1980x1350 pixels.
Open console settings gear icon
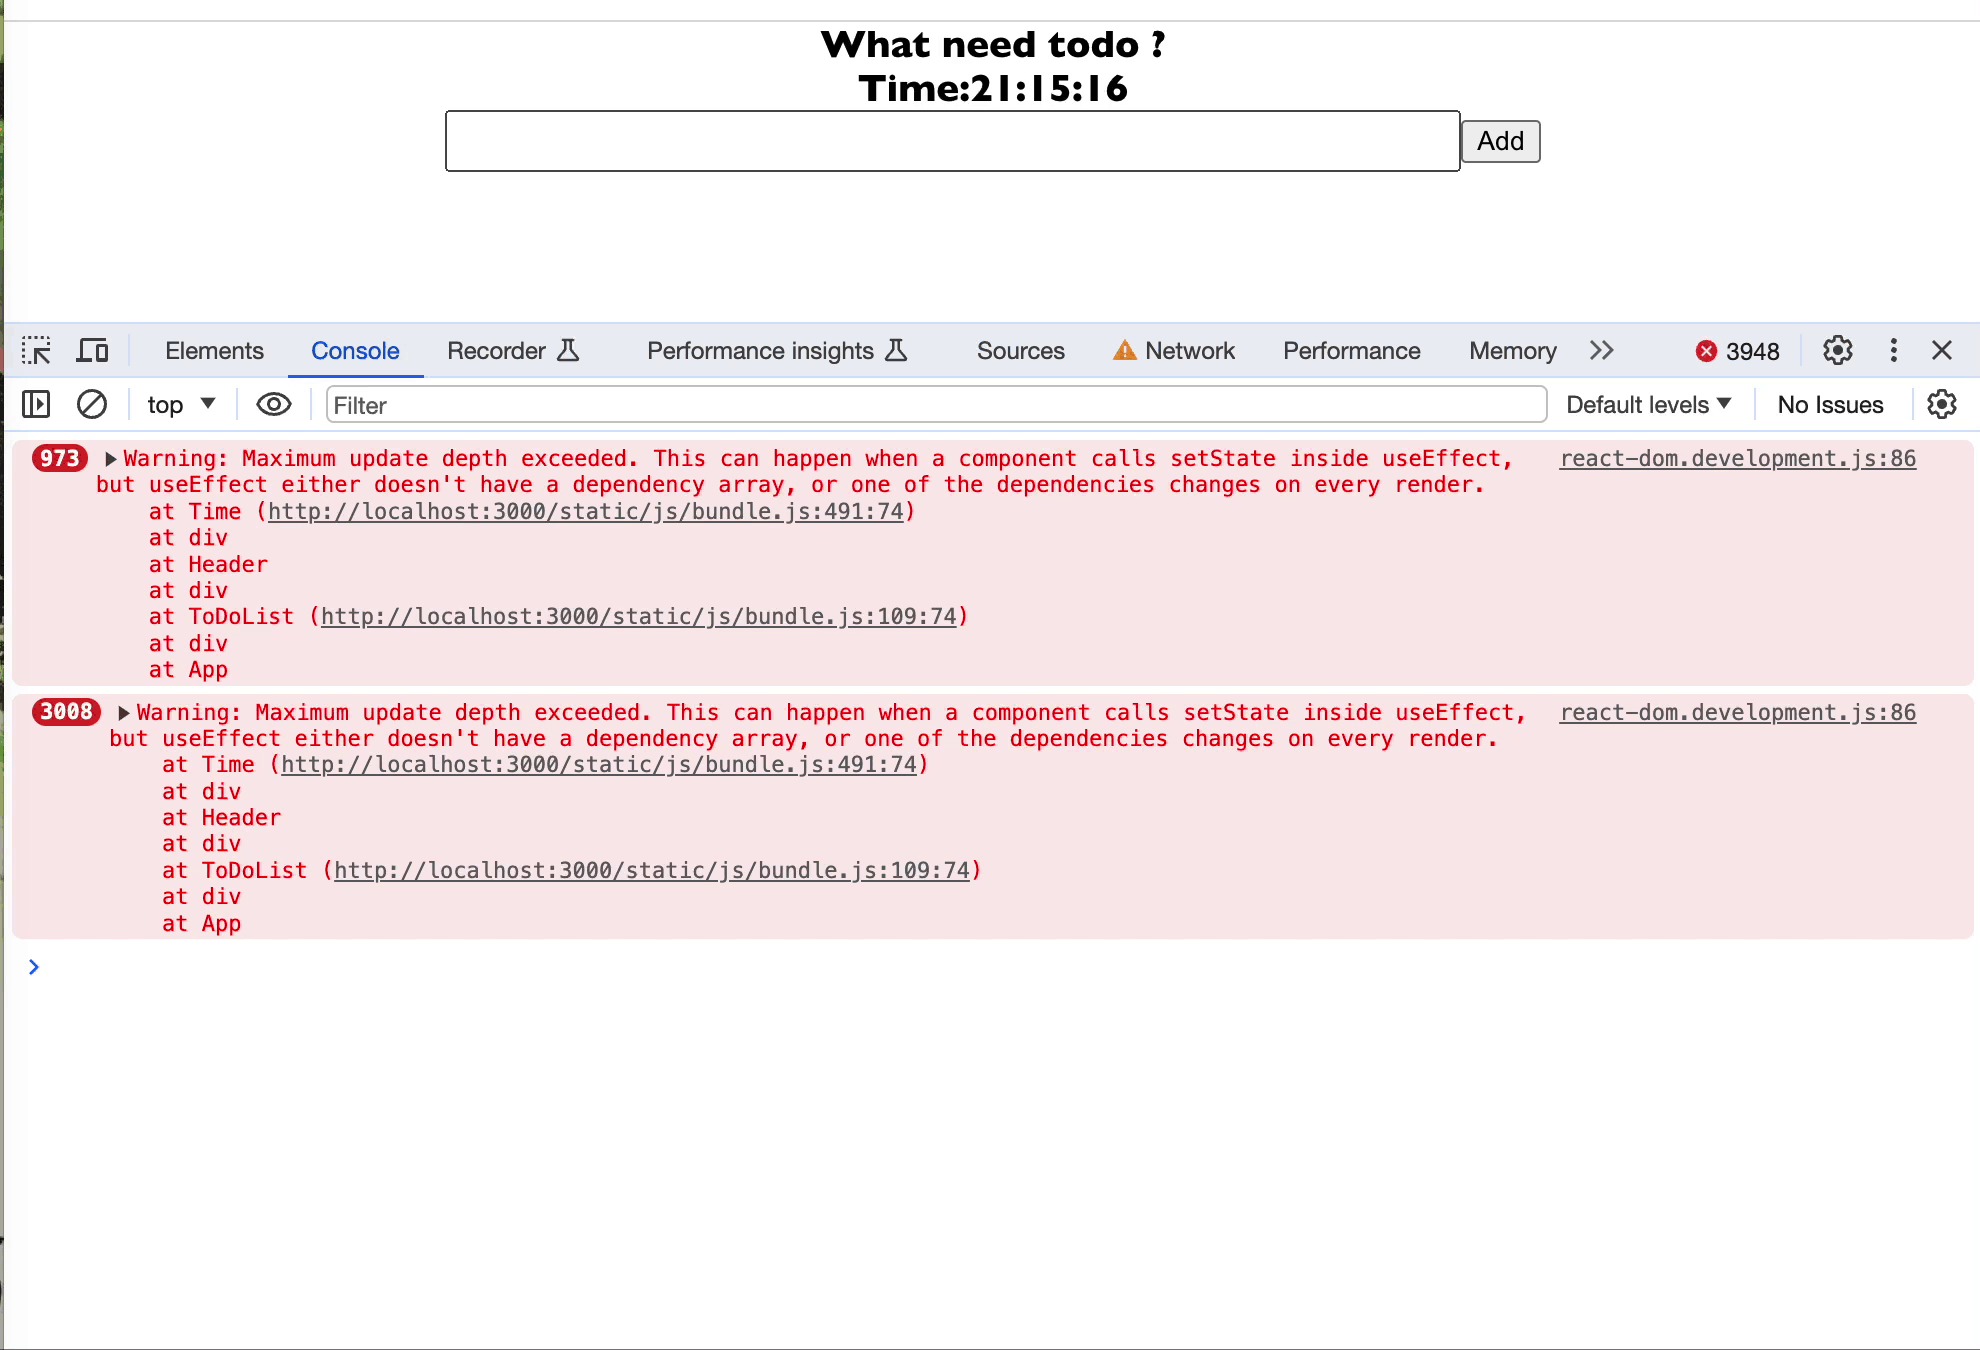click(1941, 405)
